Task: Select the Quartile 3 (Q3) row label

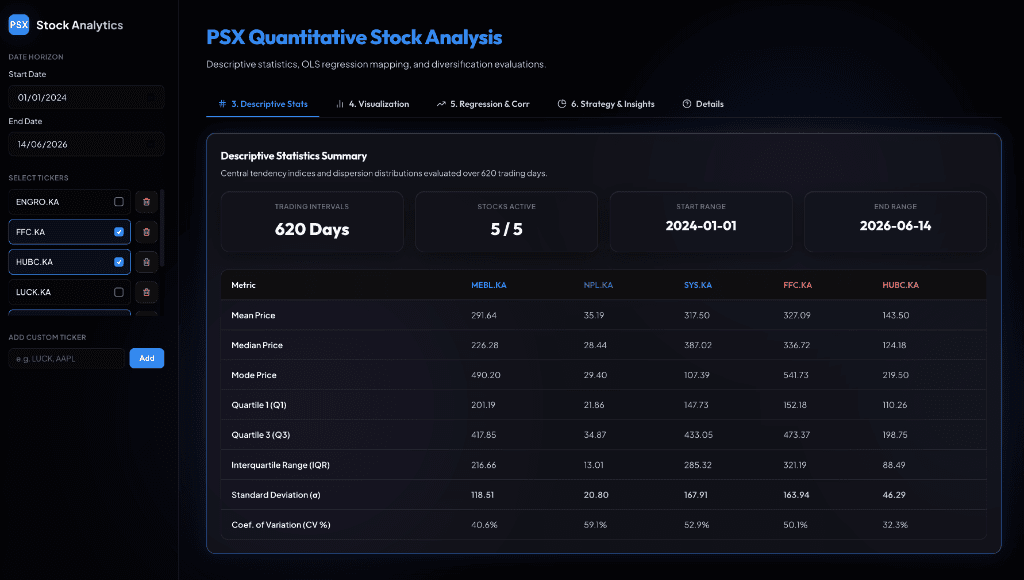Action: pos(261,435)
